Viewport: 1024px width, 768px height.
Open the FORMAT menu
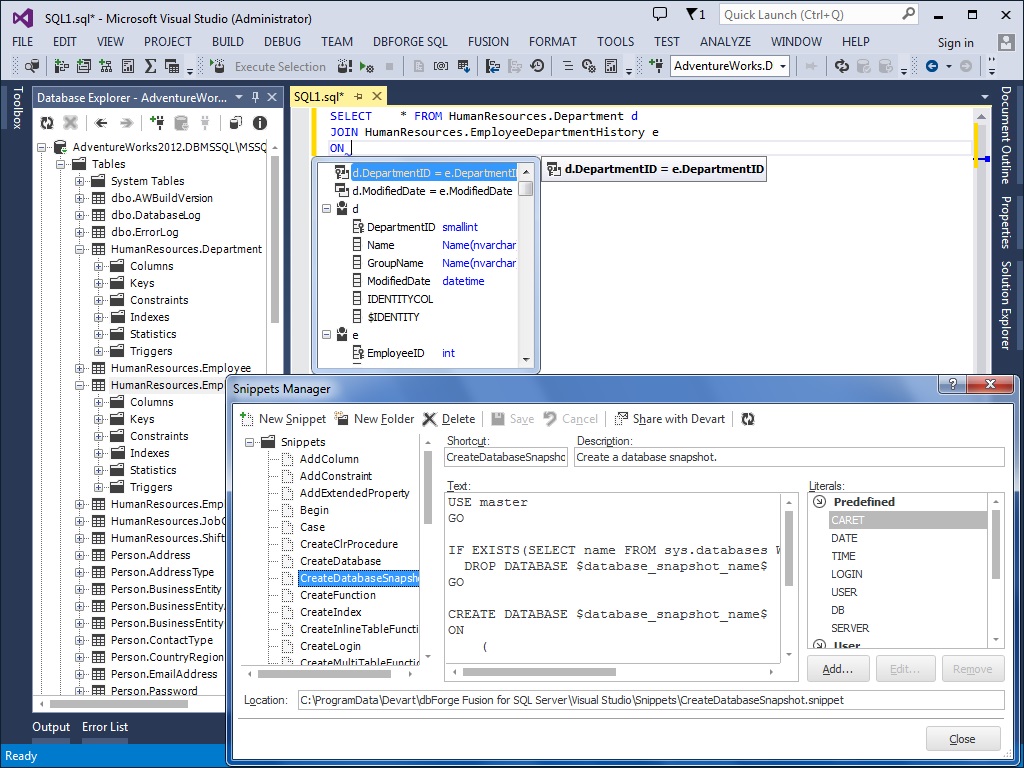(x=552, y=42)
